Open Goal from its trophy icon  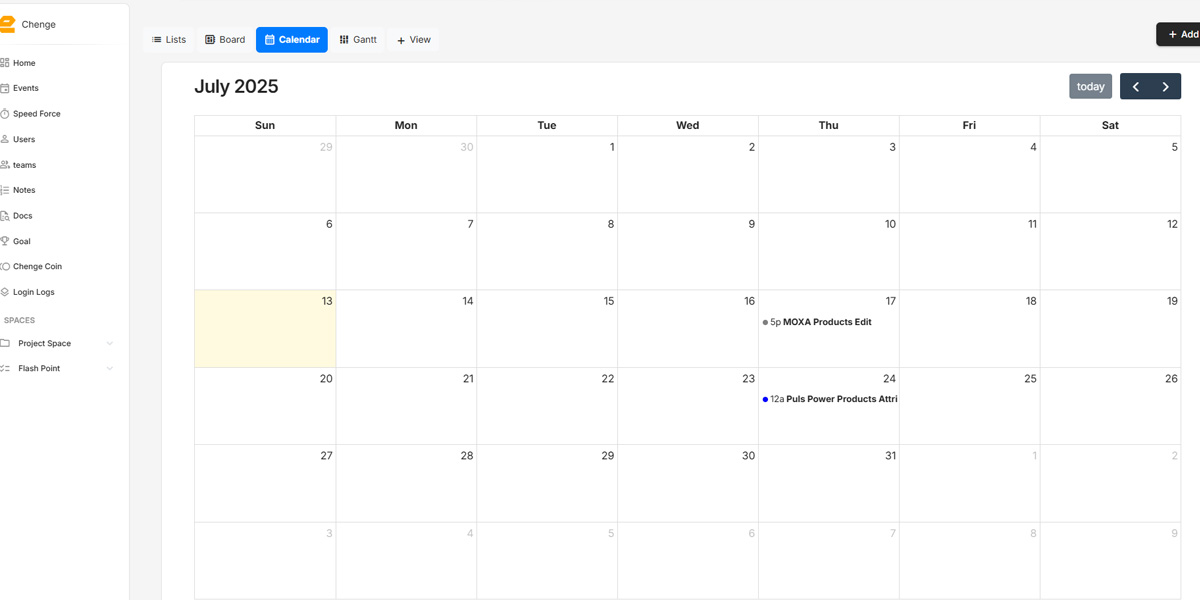tap(5, 241)
